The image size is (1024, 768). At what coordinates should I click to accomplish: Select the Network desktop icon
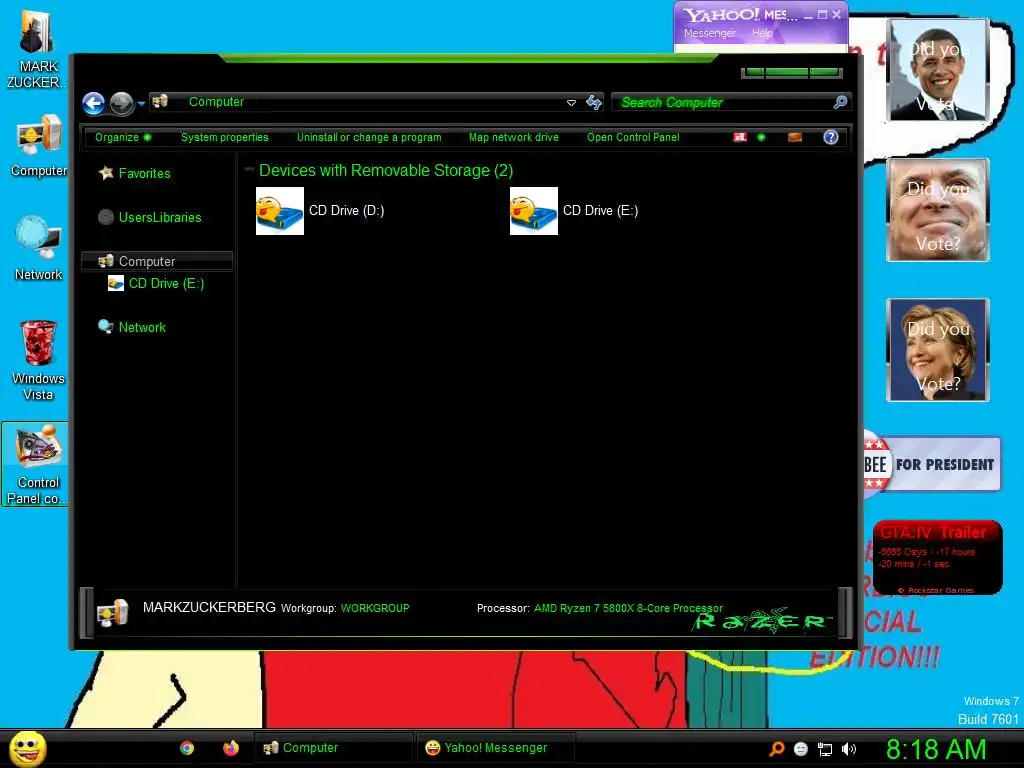pos(39,249)
